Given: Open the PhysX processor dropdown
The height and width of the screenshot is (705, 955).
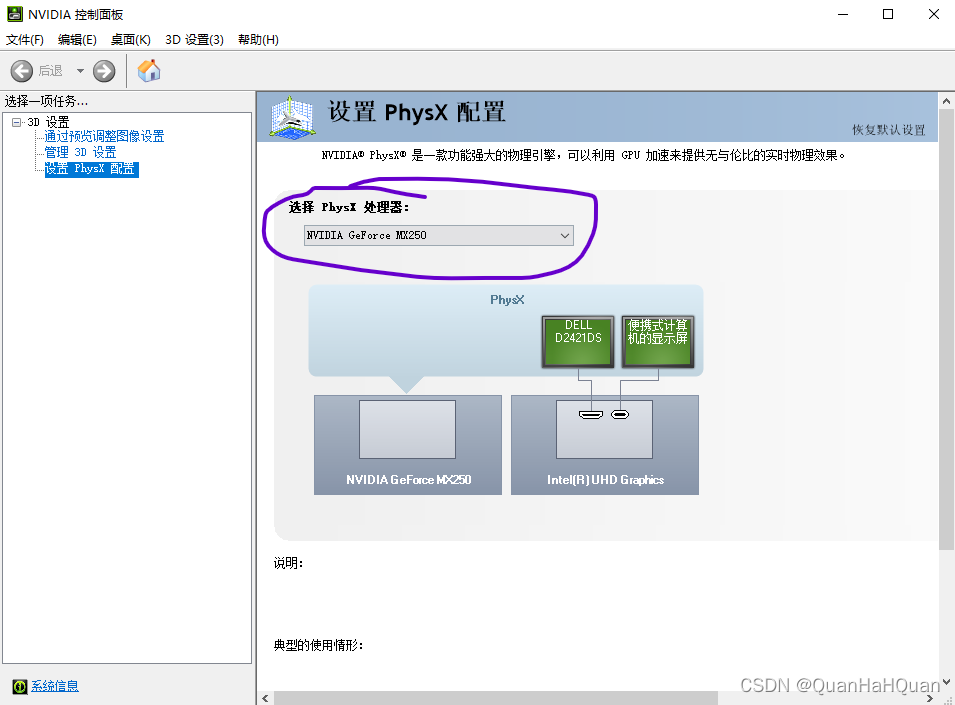Looking at the screenshot, I should pos(439,236).
